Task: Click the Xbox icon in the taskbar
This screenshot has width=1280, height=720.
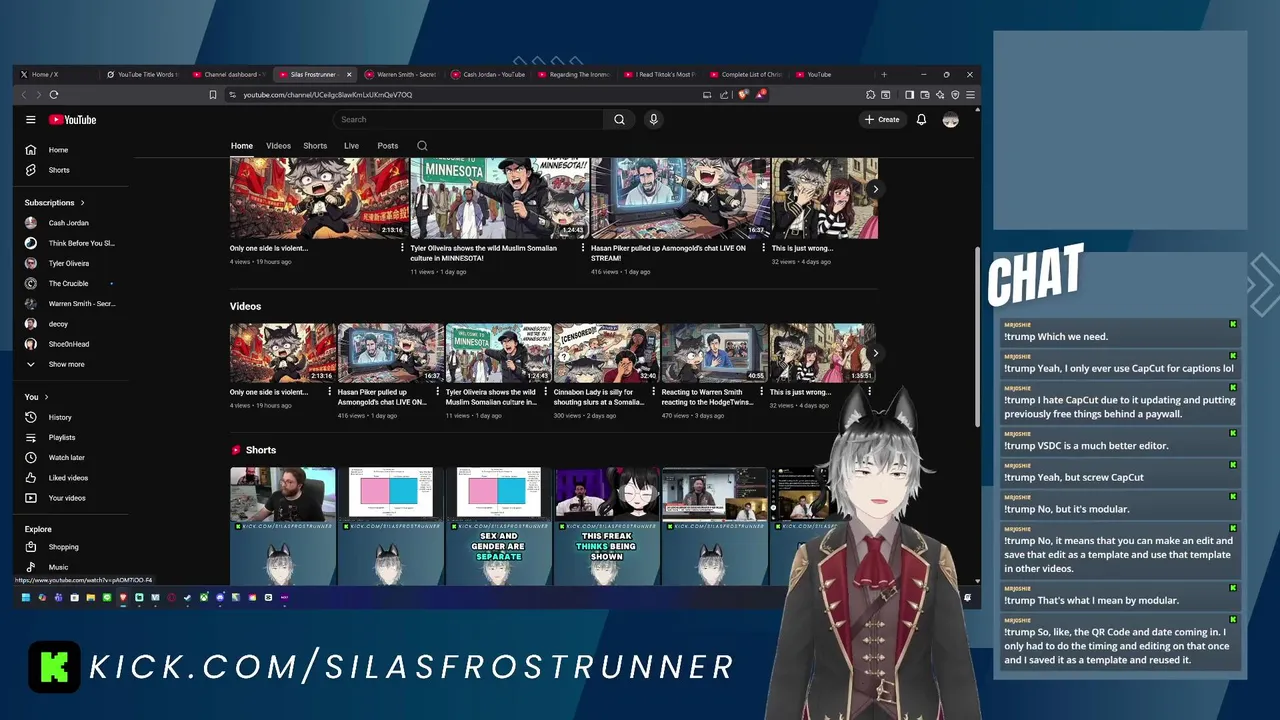Action: (204, 598)
